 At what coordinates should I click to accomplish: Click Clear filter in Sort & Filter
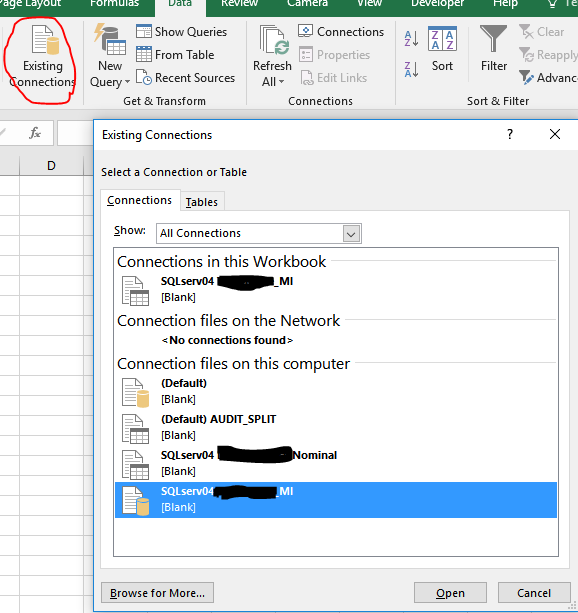click(542, 32)
